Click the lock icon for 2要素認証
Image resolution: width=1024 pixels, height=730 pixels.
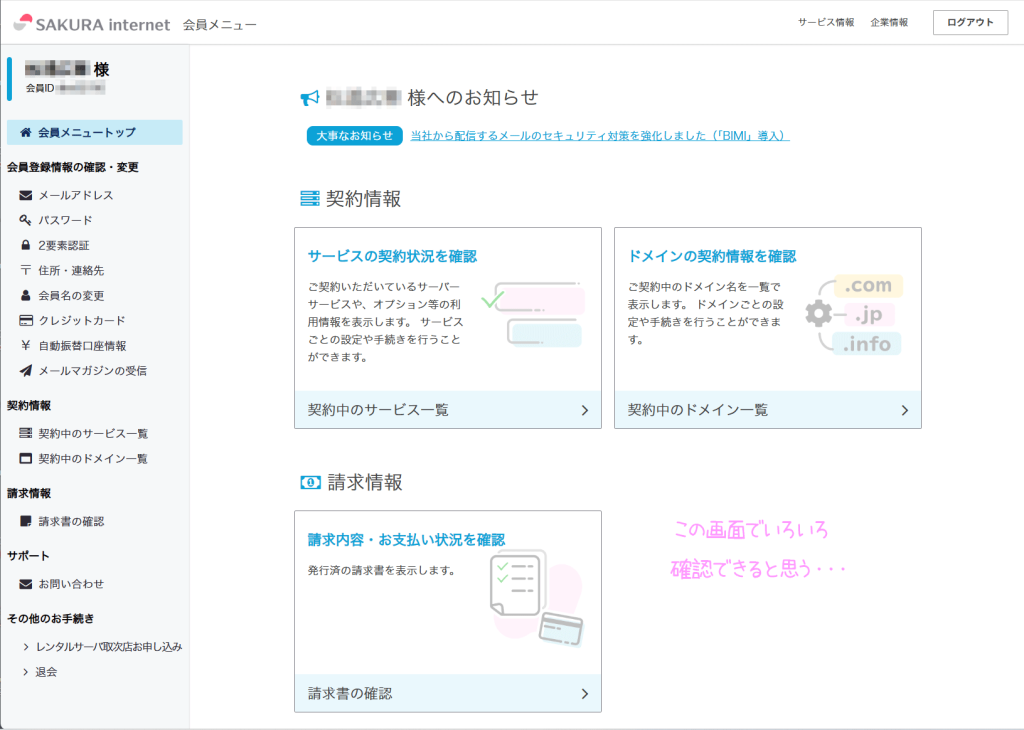(26, 245)
